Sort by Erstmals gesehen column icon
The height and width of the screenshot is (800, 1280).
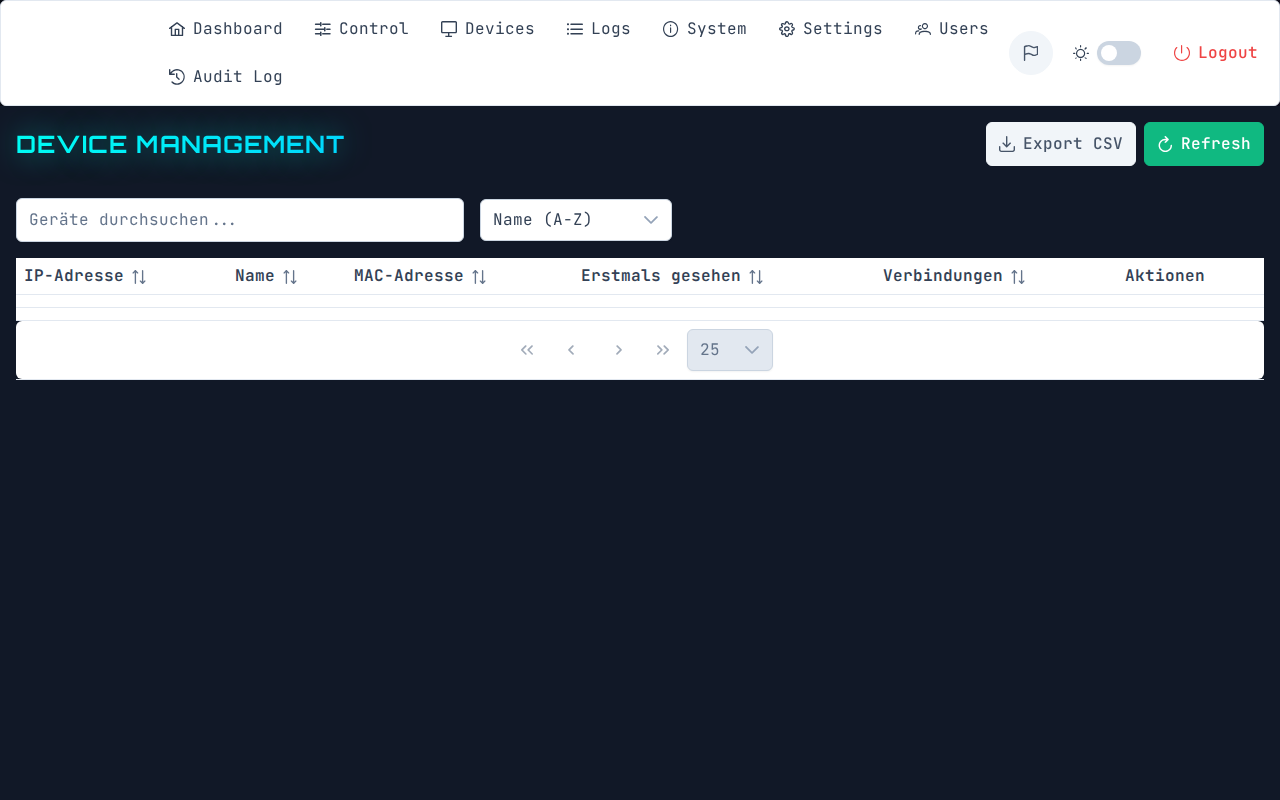click(x=756, y=277)
